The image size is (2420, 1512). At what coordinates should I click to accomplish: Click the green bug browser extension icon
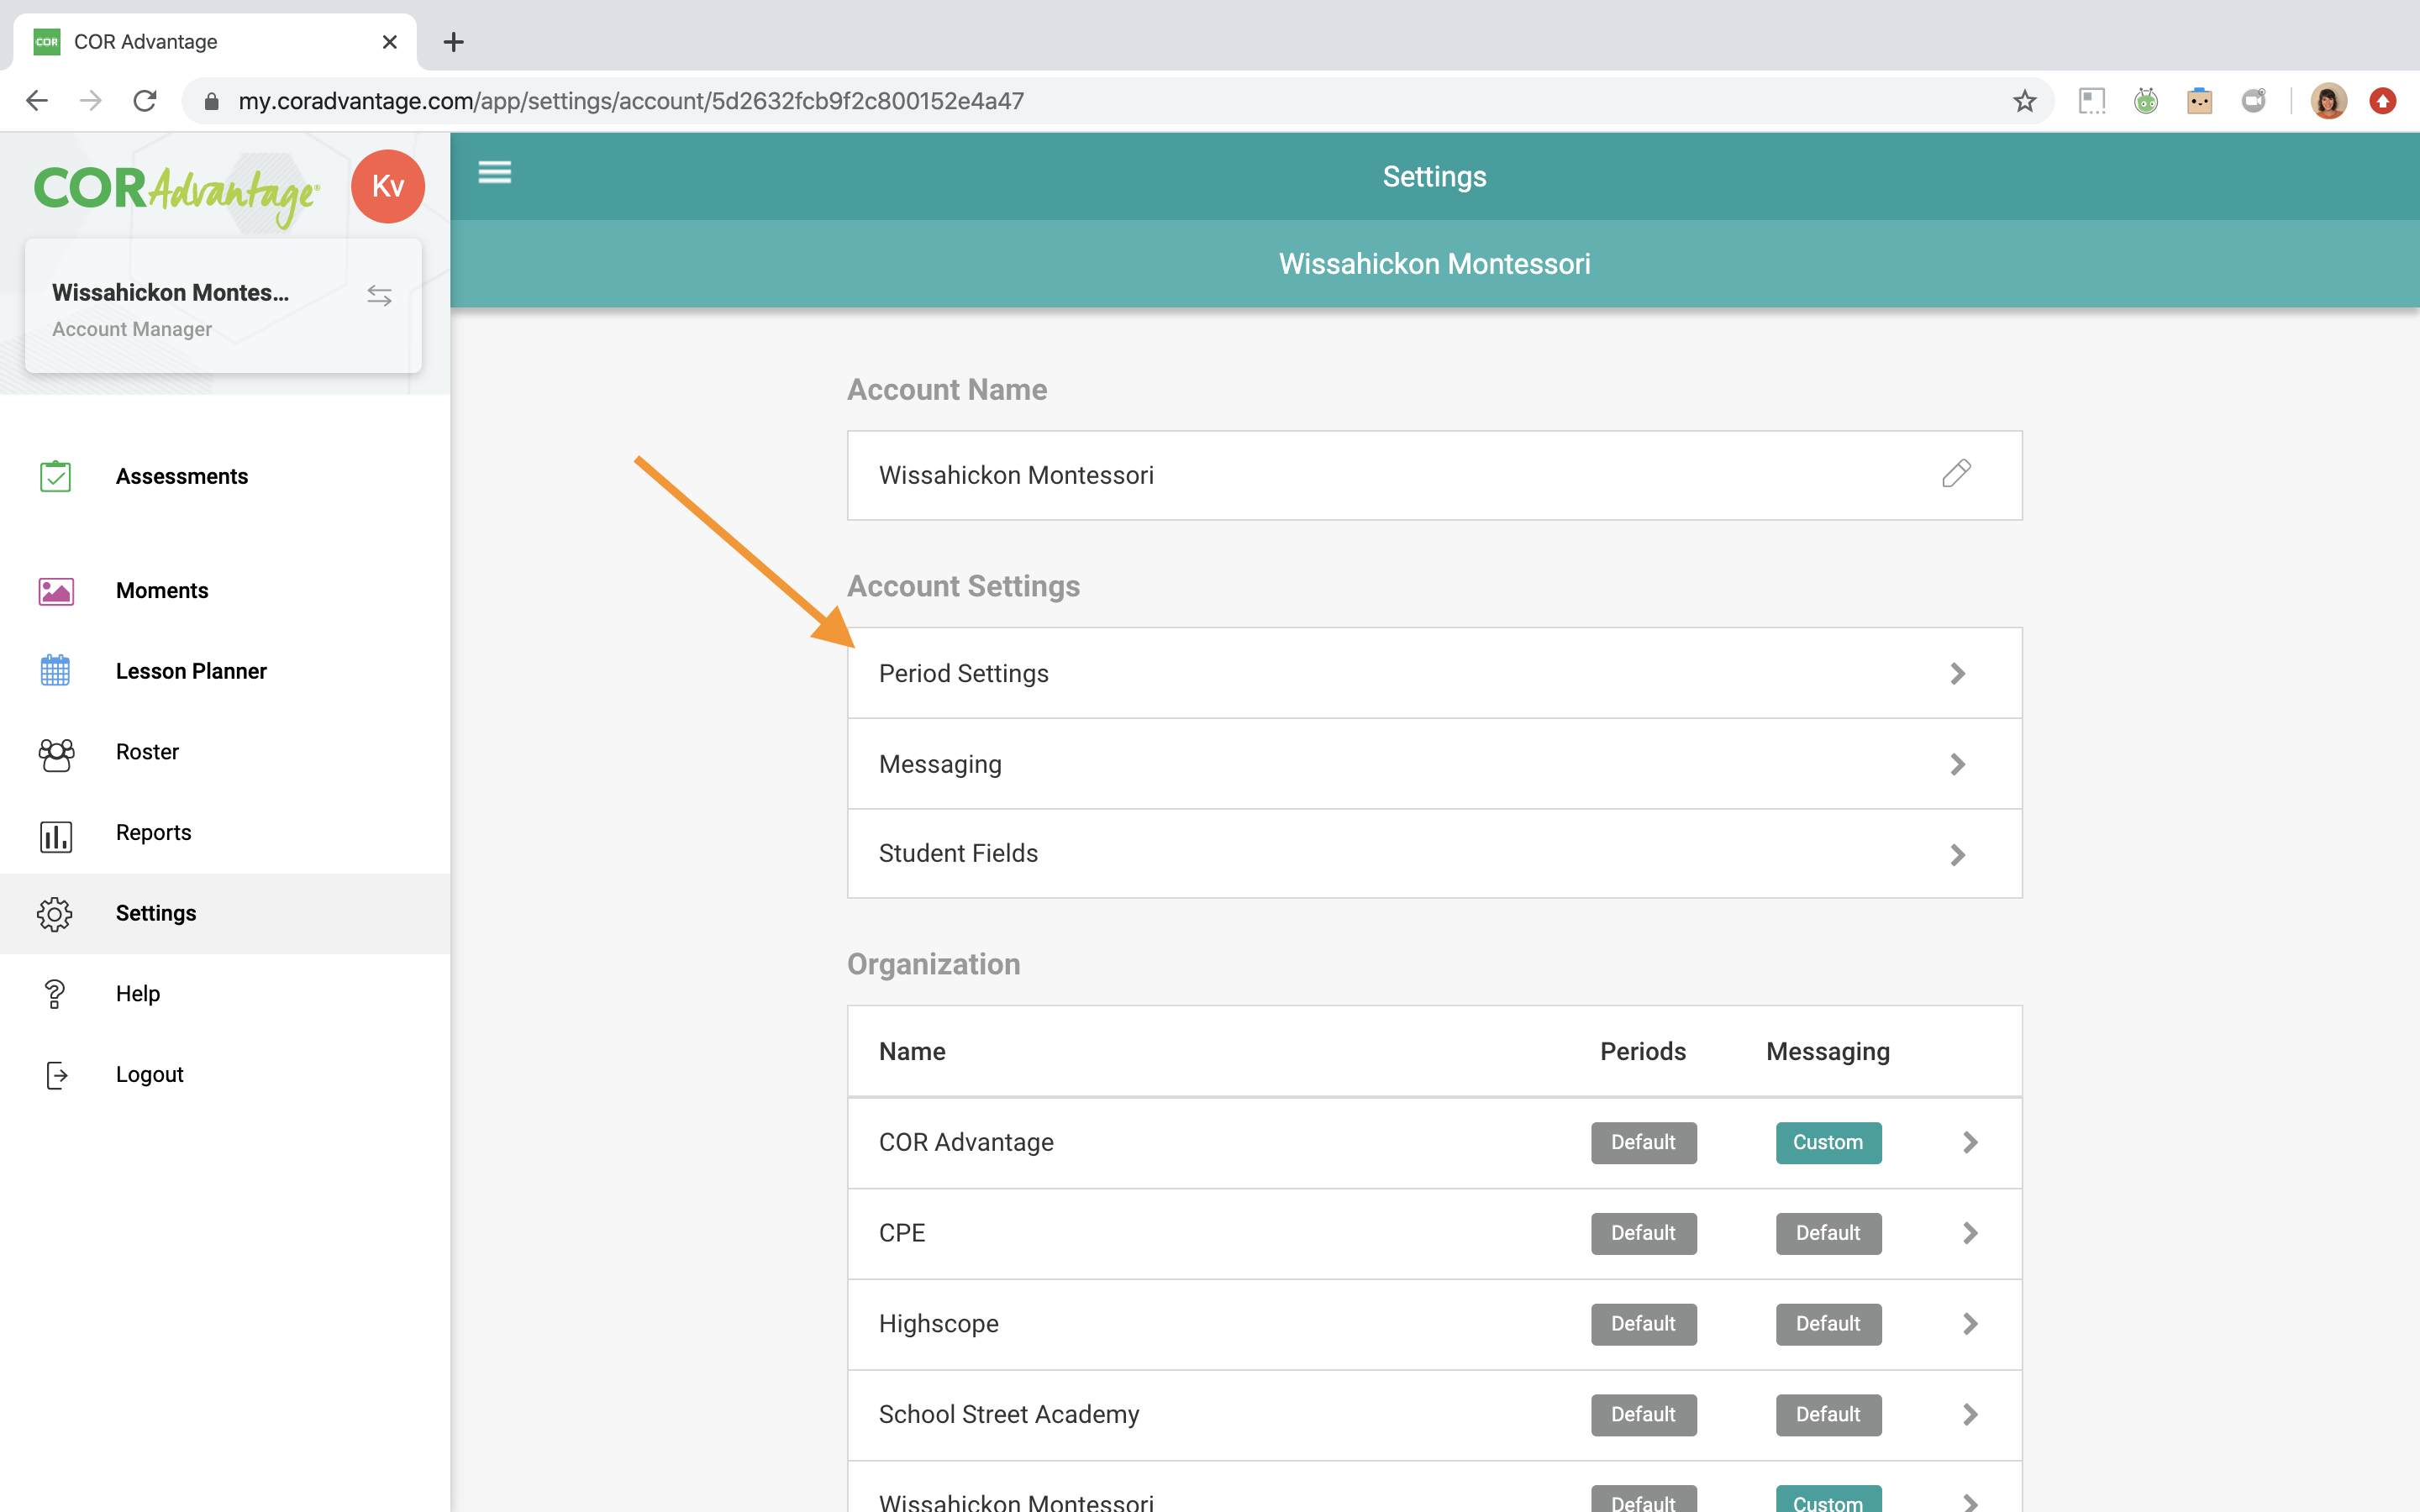[x=2145, y=101]
